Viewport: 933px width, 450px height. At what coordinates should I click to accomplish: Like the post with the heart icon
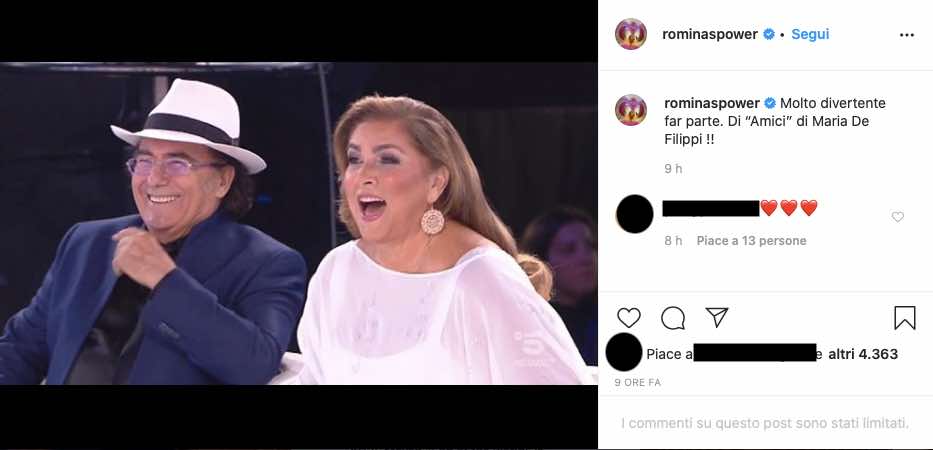click(x=629, y=318)
